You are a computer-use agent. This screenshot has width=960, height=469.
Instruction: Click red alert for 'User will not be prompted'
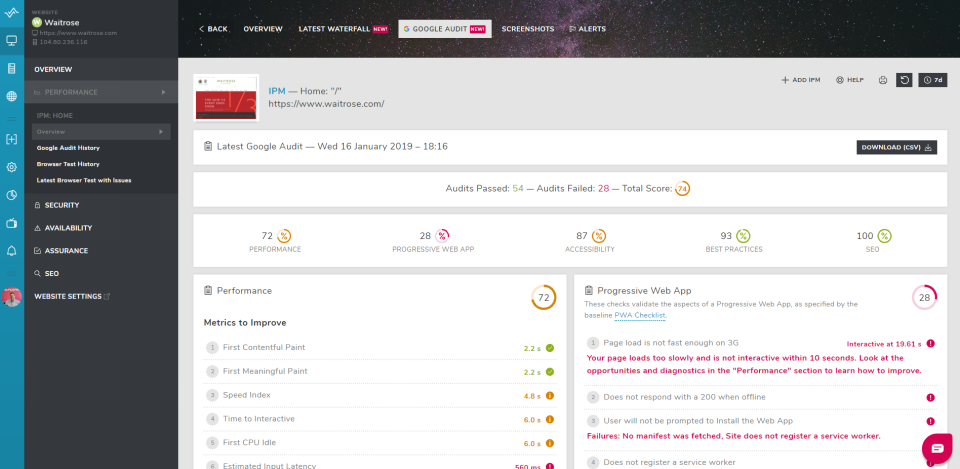coord(931,421)
